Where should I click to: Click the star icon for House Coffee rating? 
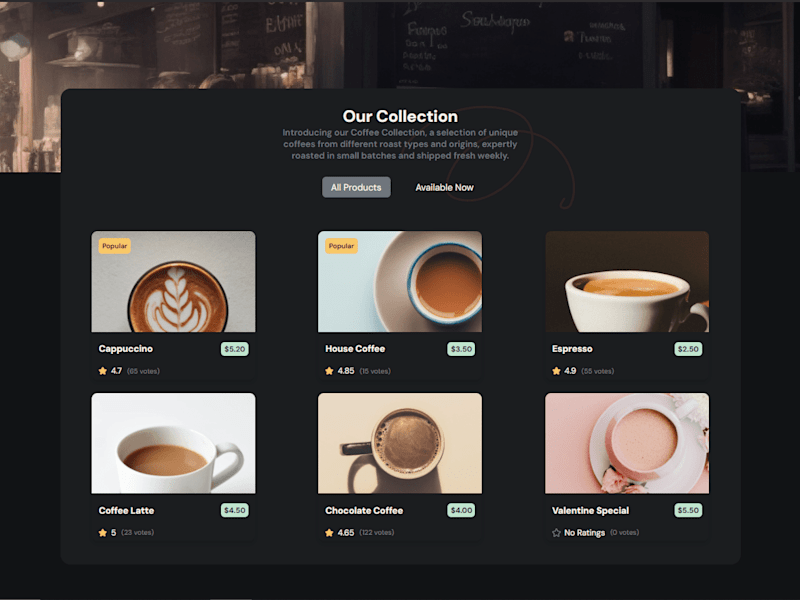[329, 371]
